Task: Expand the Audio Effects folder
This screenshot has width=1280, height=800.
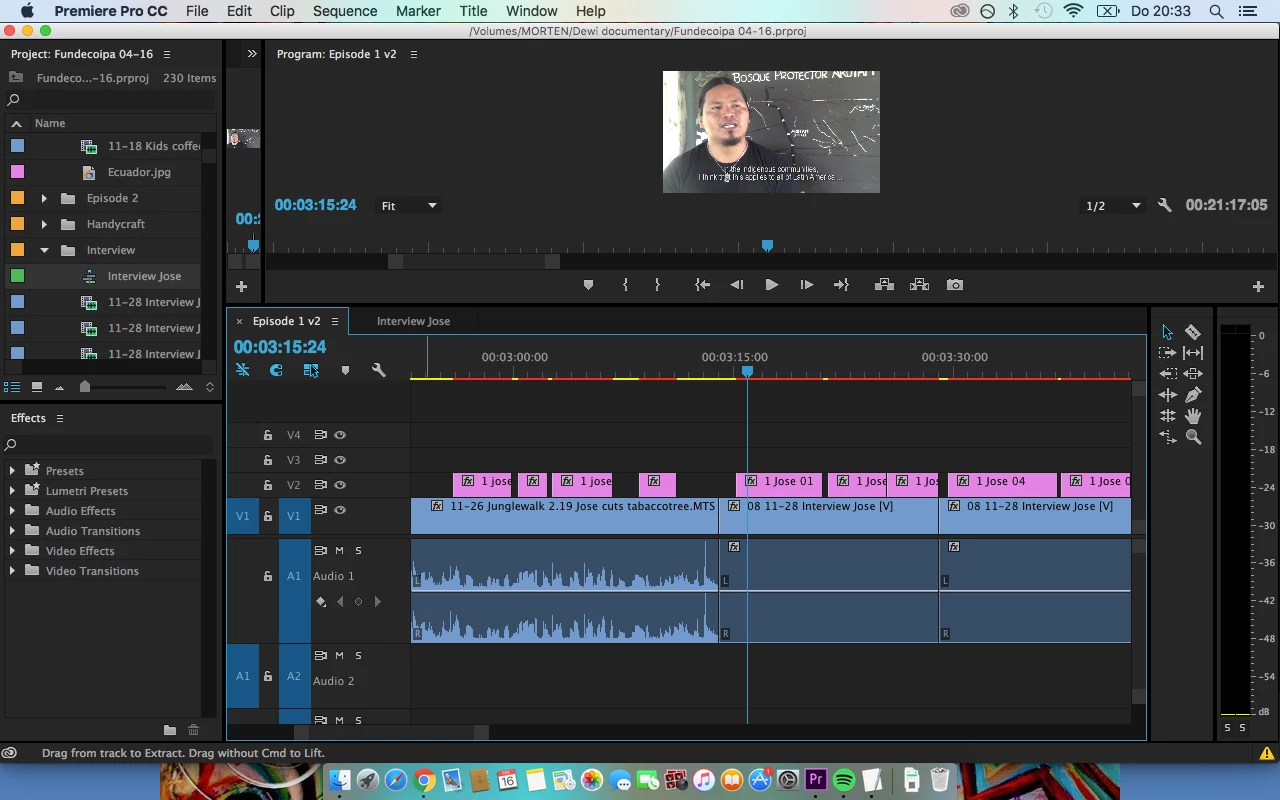Action: coord(12,511)
